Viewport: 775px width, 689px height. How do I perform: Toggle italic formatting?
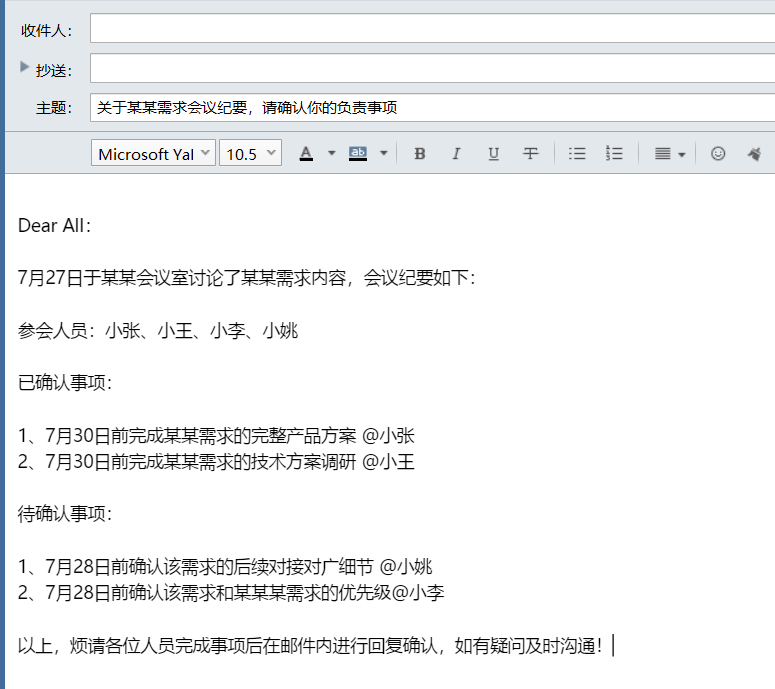(x=456, y=154)
